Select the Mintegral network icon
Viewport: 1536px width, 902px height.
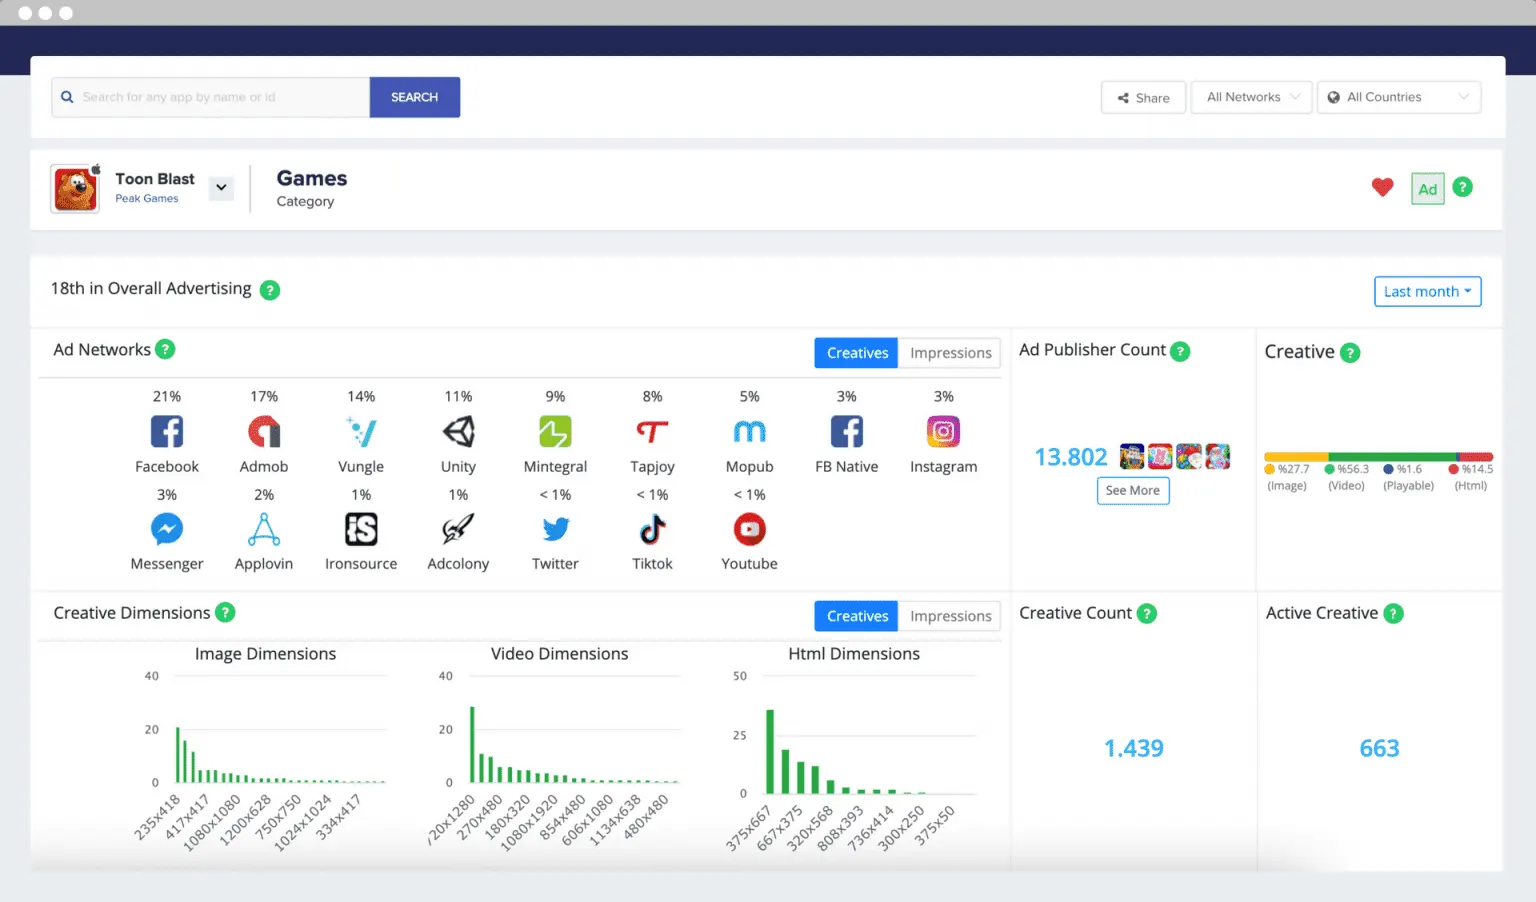coord(555,432)
